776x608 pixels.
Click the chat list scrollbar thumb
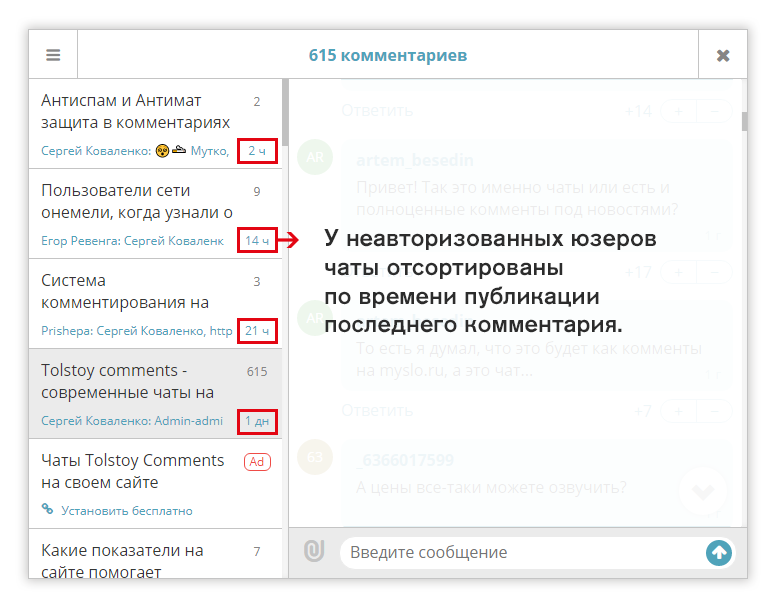285,112
